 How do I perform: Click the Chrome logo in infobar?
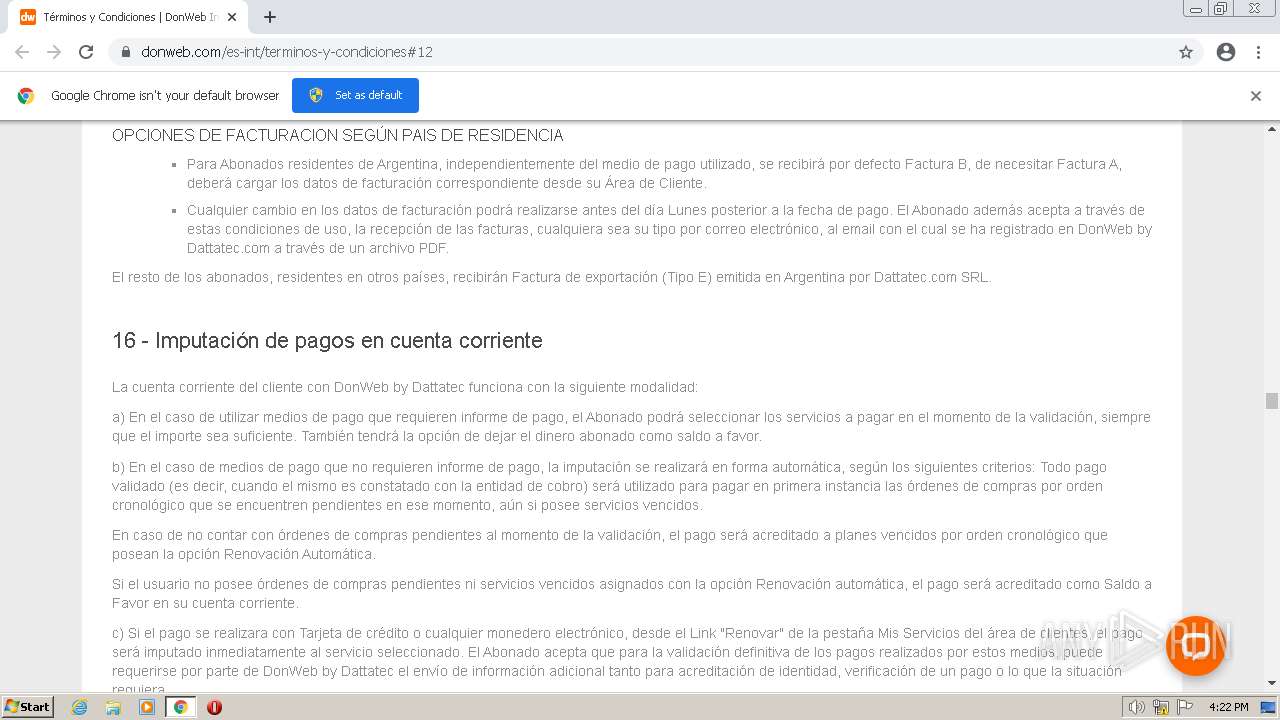(26, 96)
